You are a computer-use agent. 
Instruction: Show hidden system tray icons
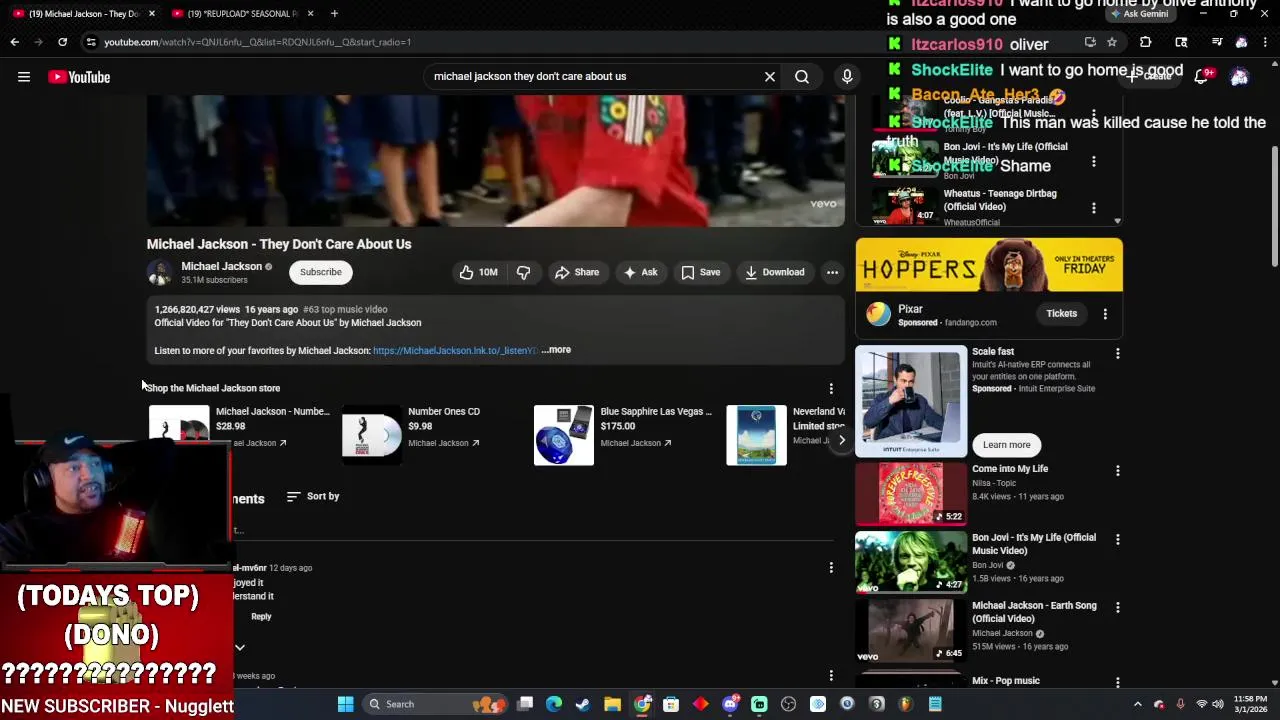[1137, 704]
